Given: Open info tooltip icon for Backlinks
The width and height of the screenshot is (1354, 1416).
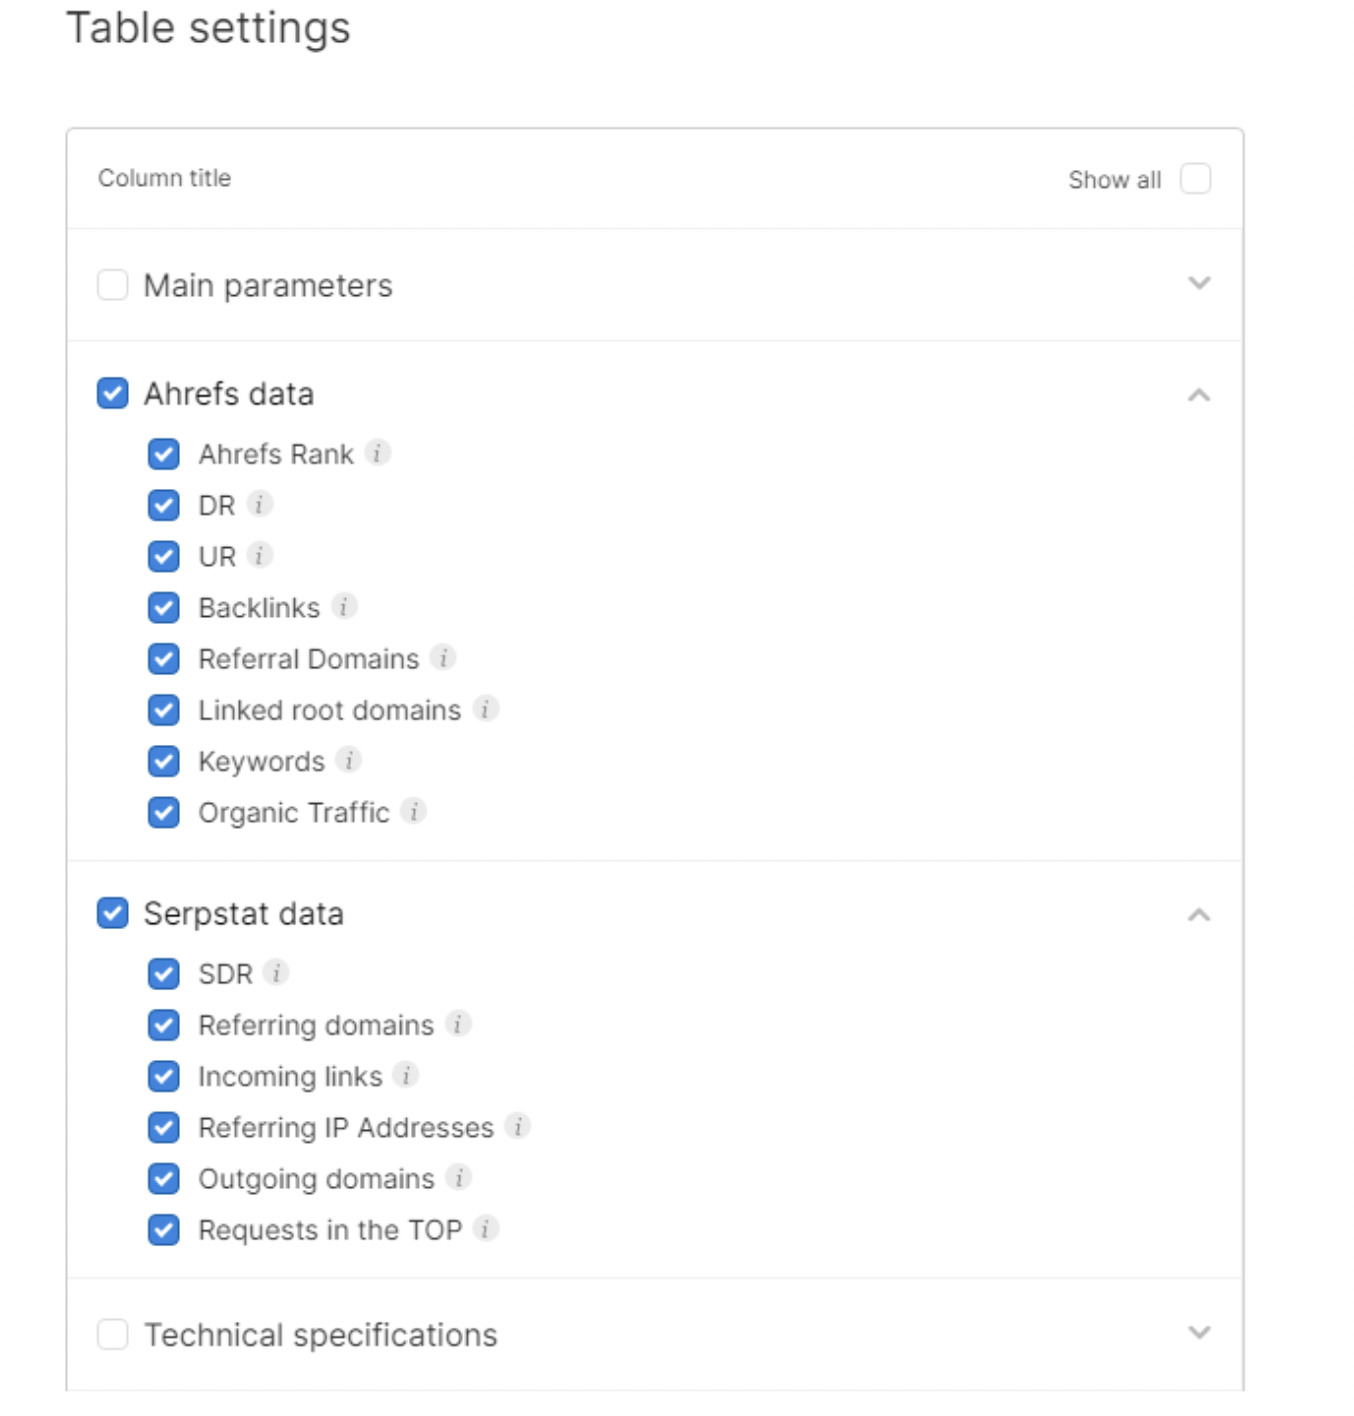Looking at the screenshot, I should 344,606.
